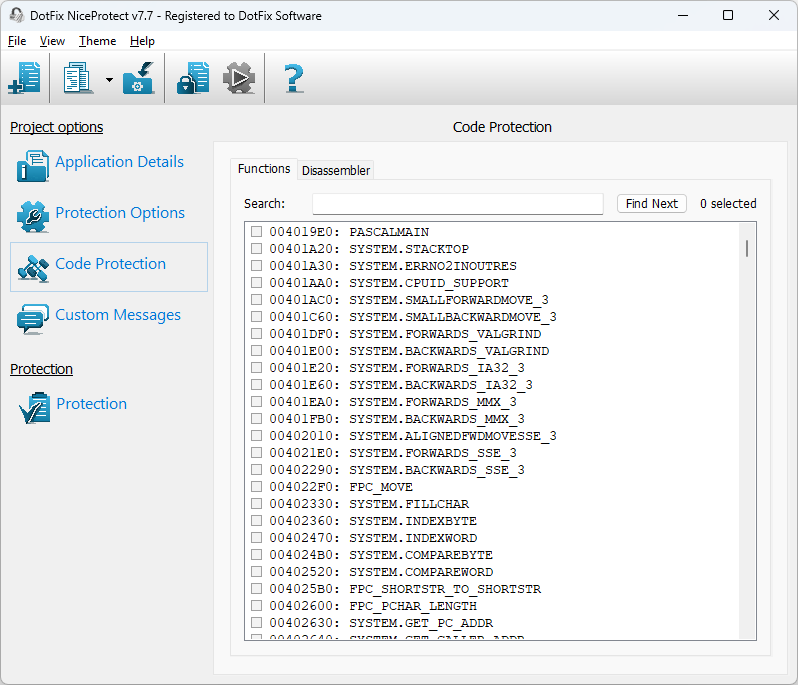798x685 pixels.
Task: Enable SYSTEM.CPUID_SUPPORT checkbox
Action: 256,283
